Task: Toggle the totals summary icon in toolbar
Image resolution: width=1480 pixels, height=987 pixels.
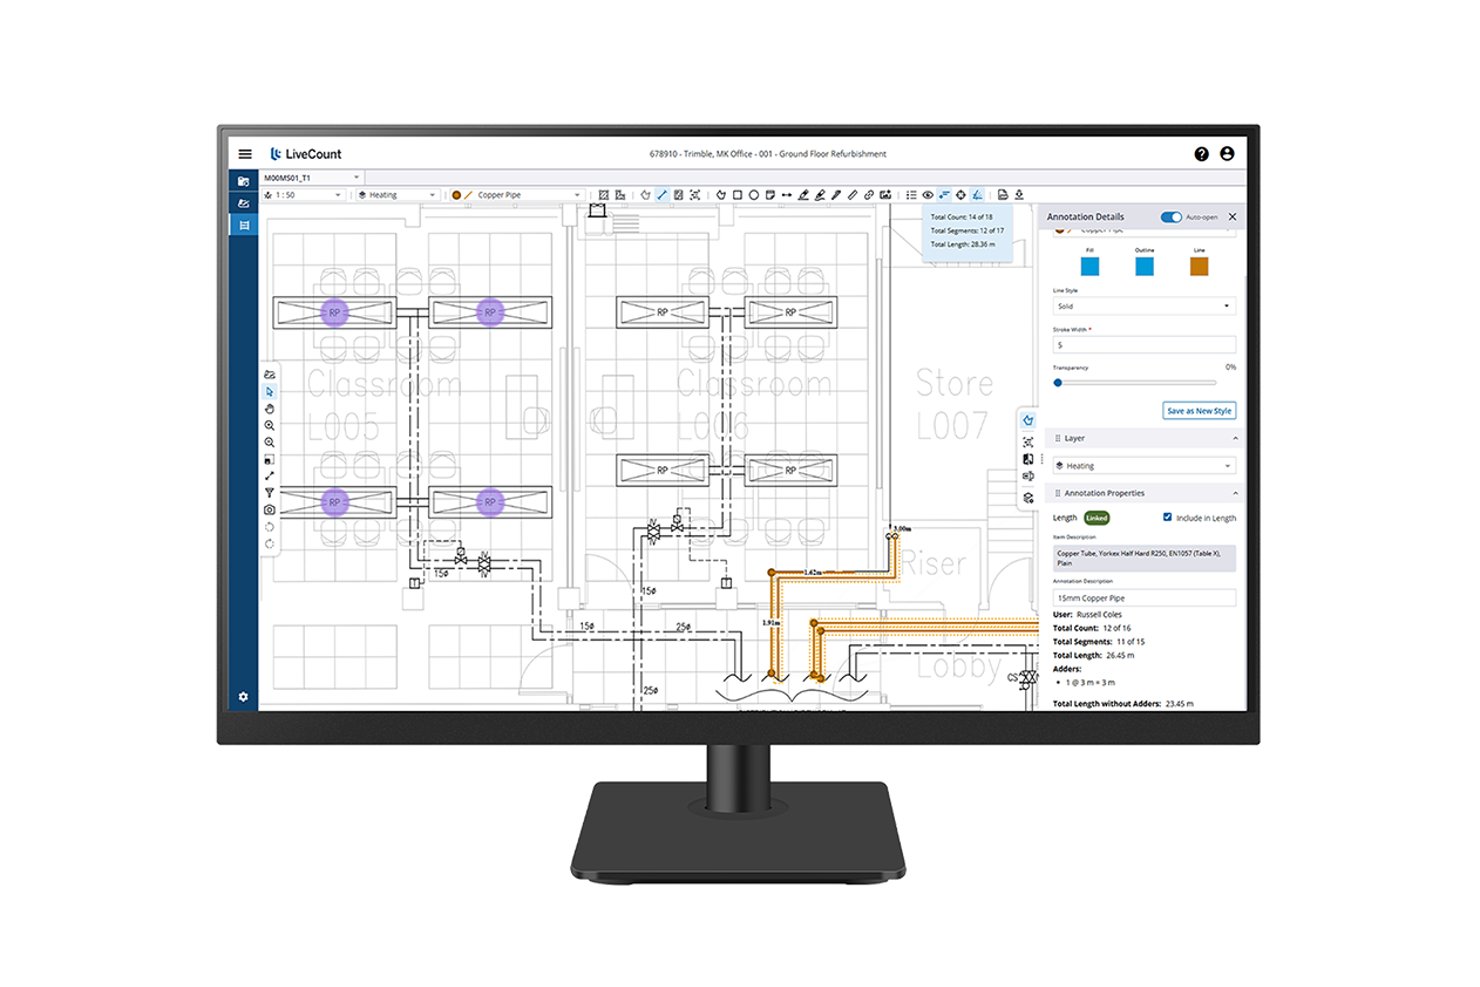Action: (x=944, y=195)
